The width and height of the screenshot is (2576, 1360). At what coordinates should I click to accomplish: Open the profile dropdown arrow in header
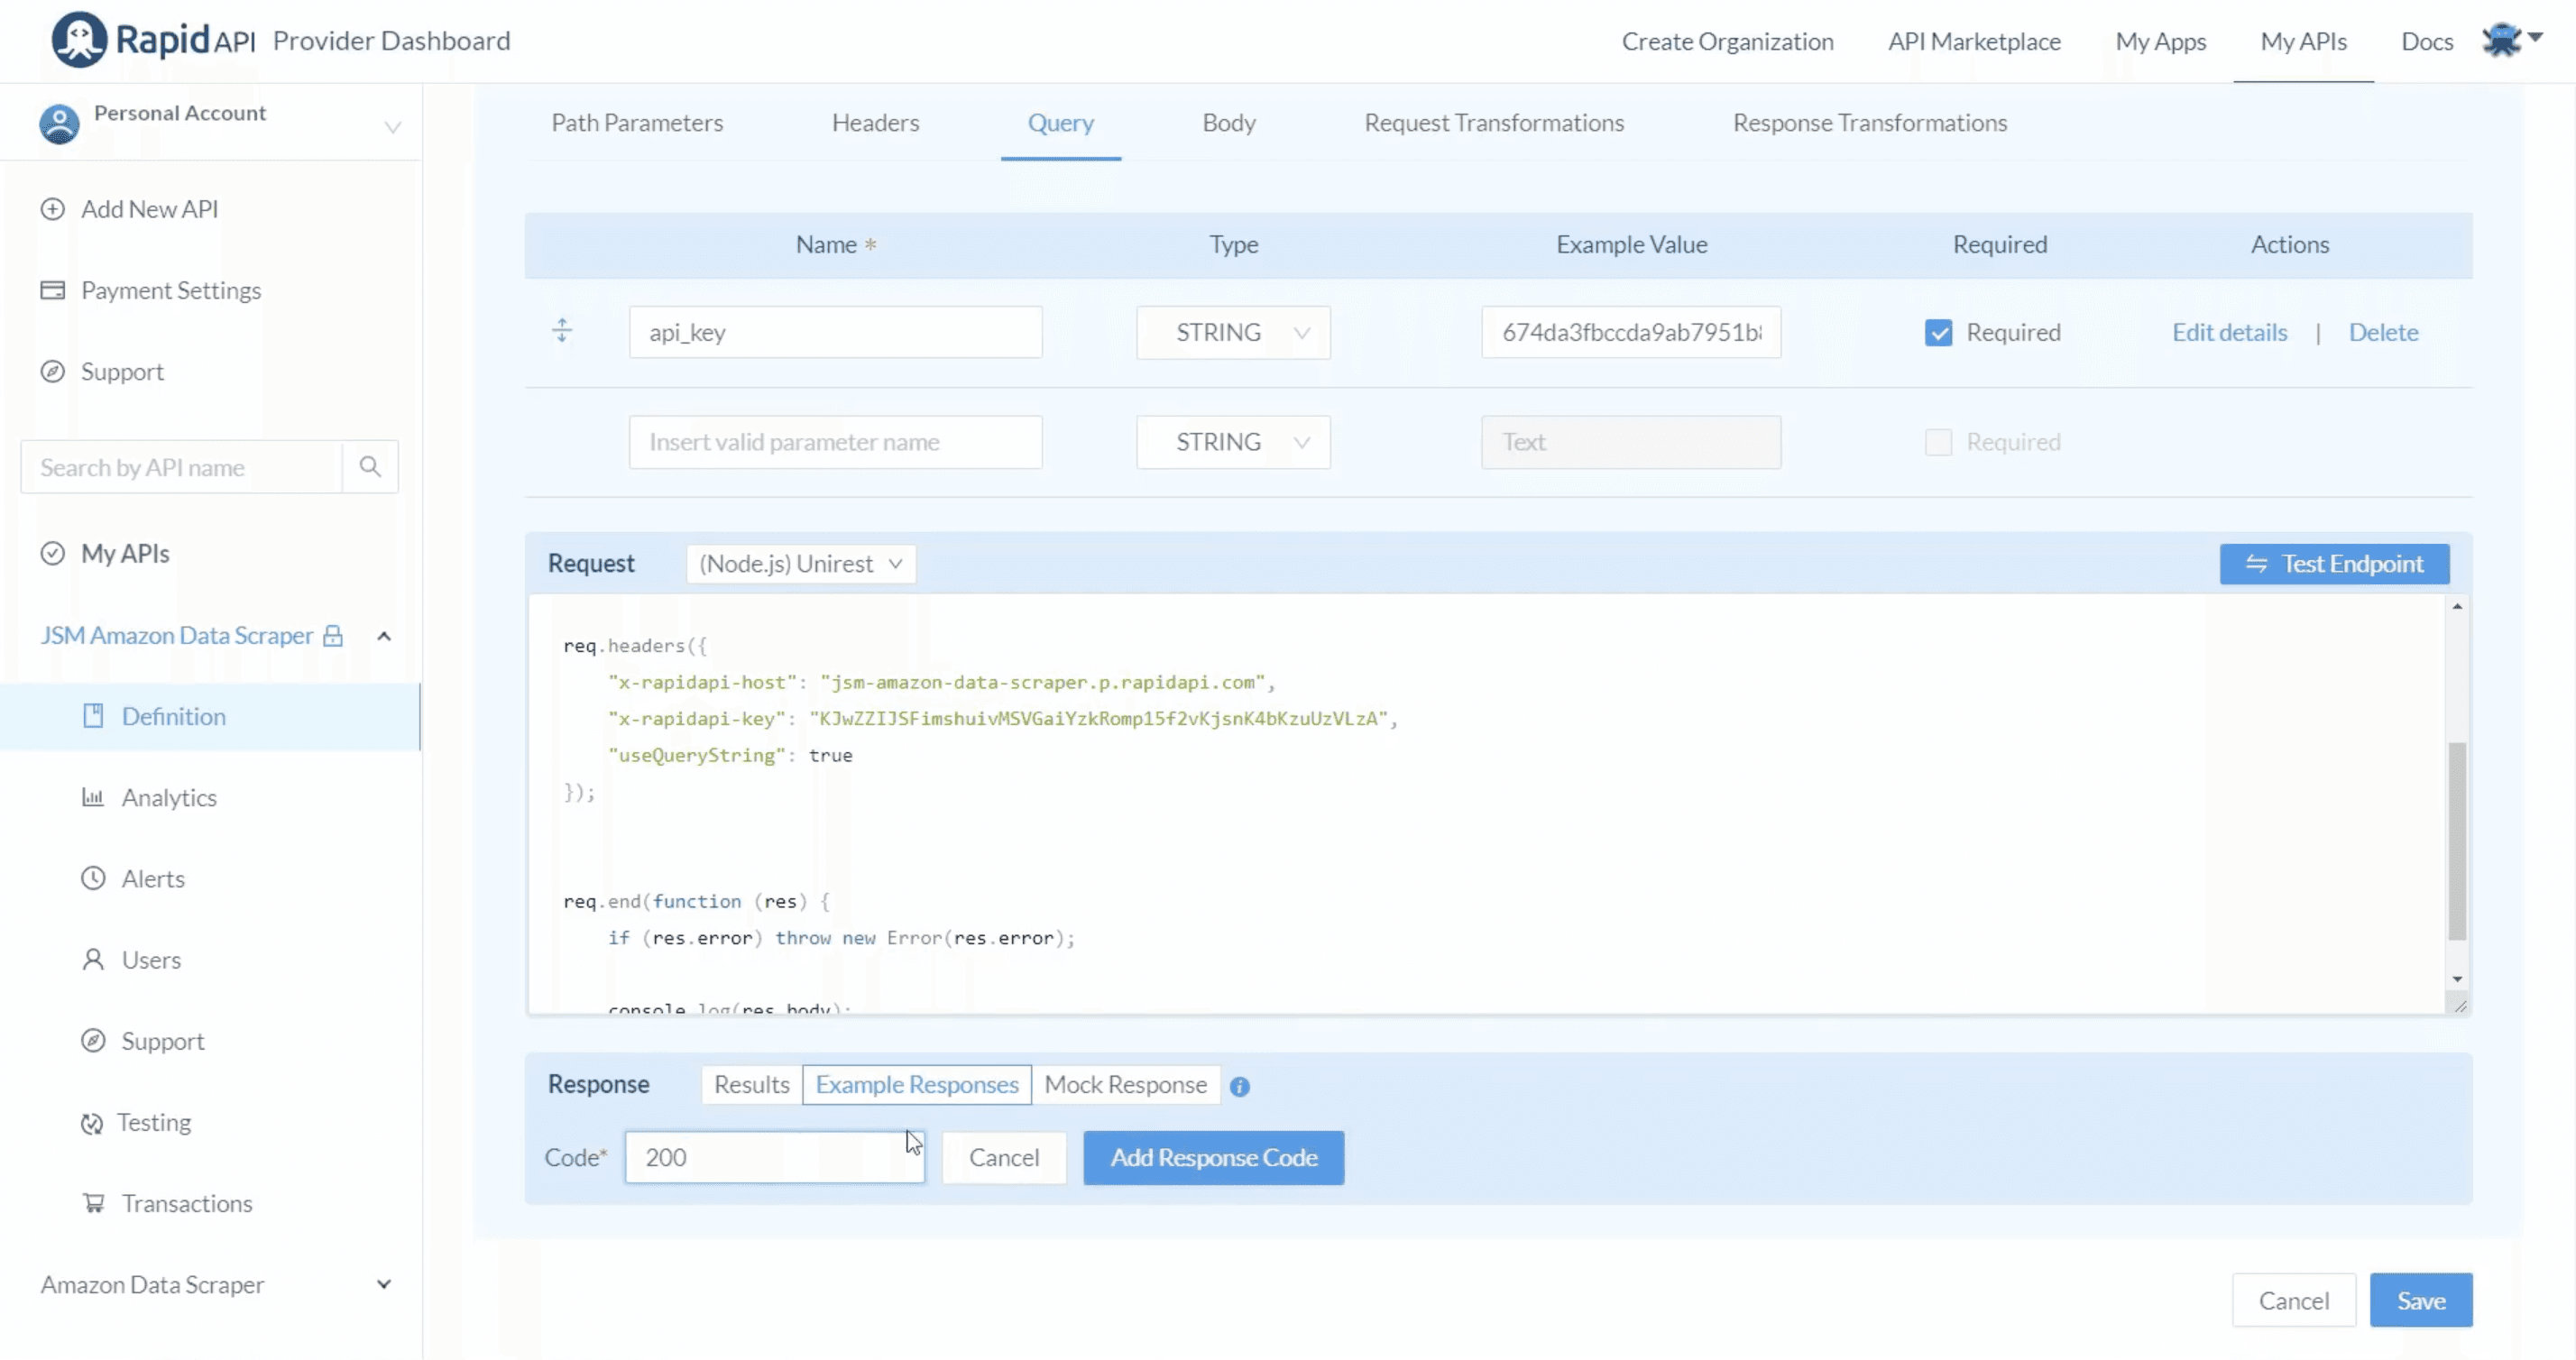[x=2535, y=37]
